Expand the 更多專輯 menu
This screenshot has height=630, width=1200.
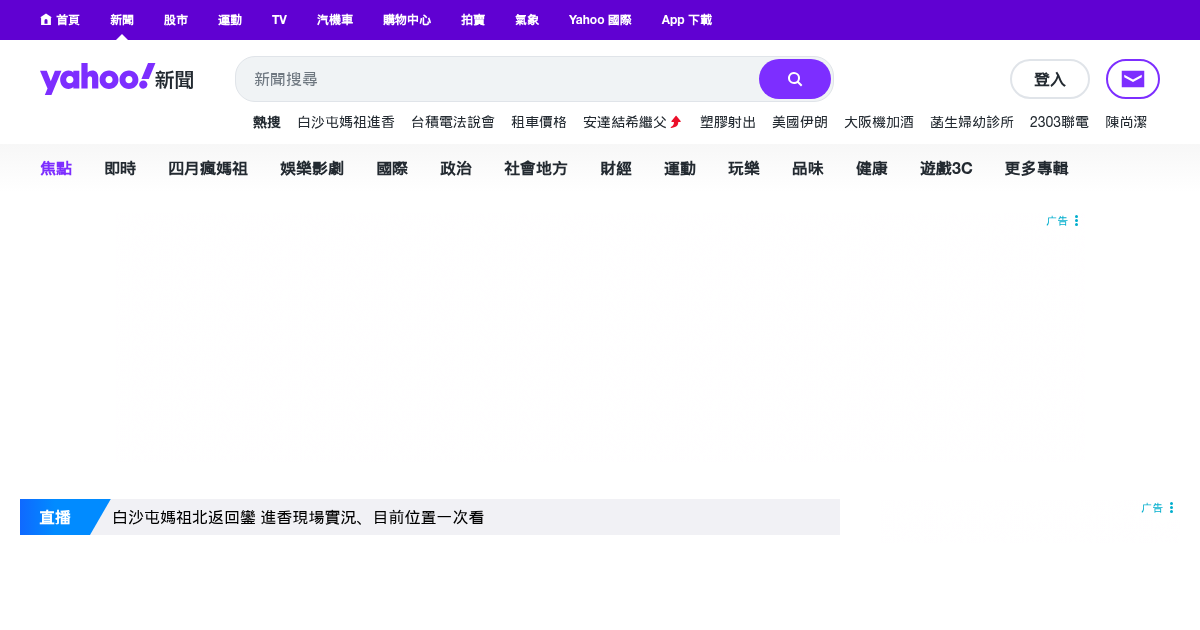(x=1036, y=168)
